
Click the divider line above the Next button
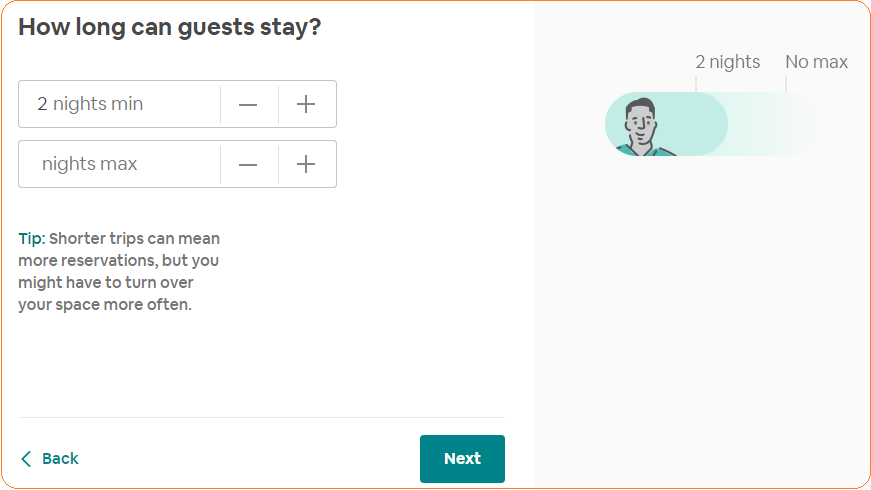pyautogui.click(x=261, y=417)
